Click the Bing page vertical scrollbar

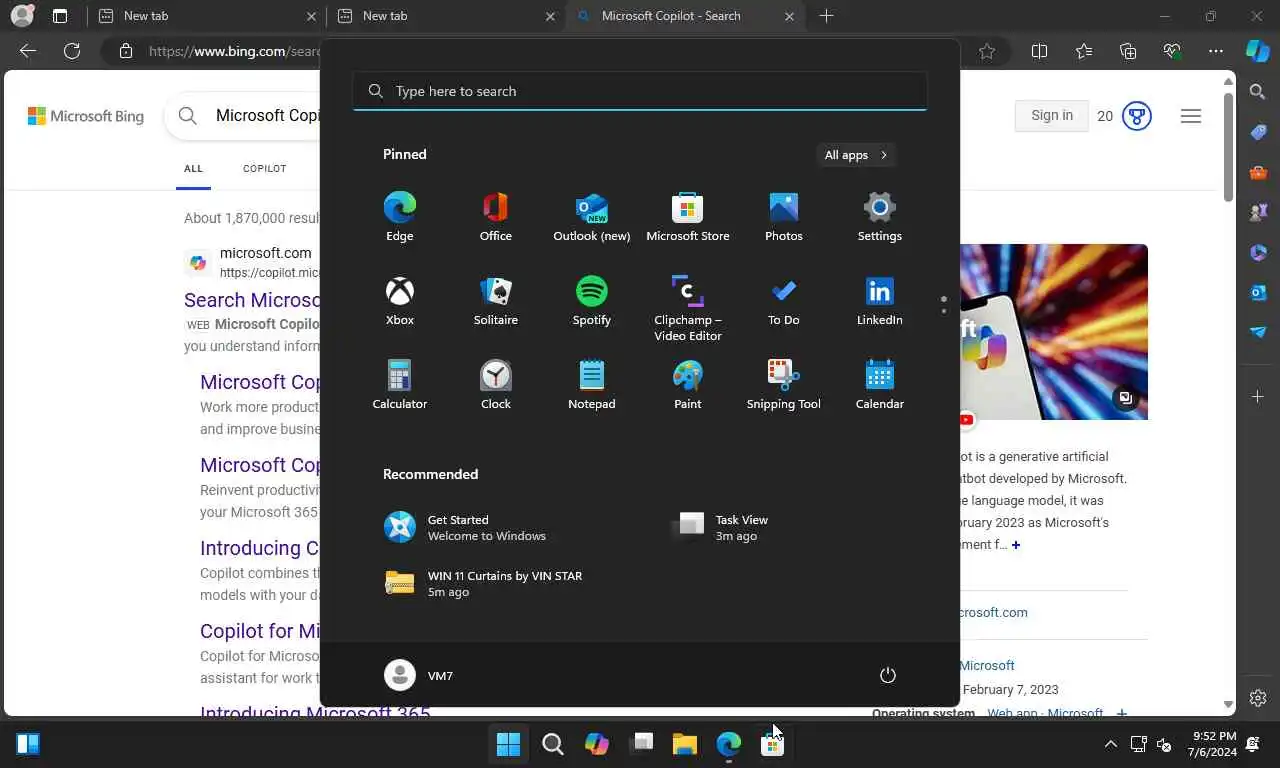pyautogui.click(x=1229, y=146)
